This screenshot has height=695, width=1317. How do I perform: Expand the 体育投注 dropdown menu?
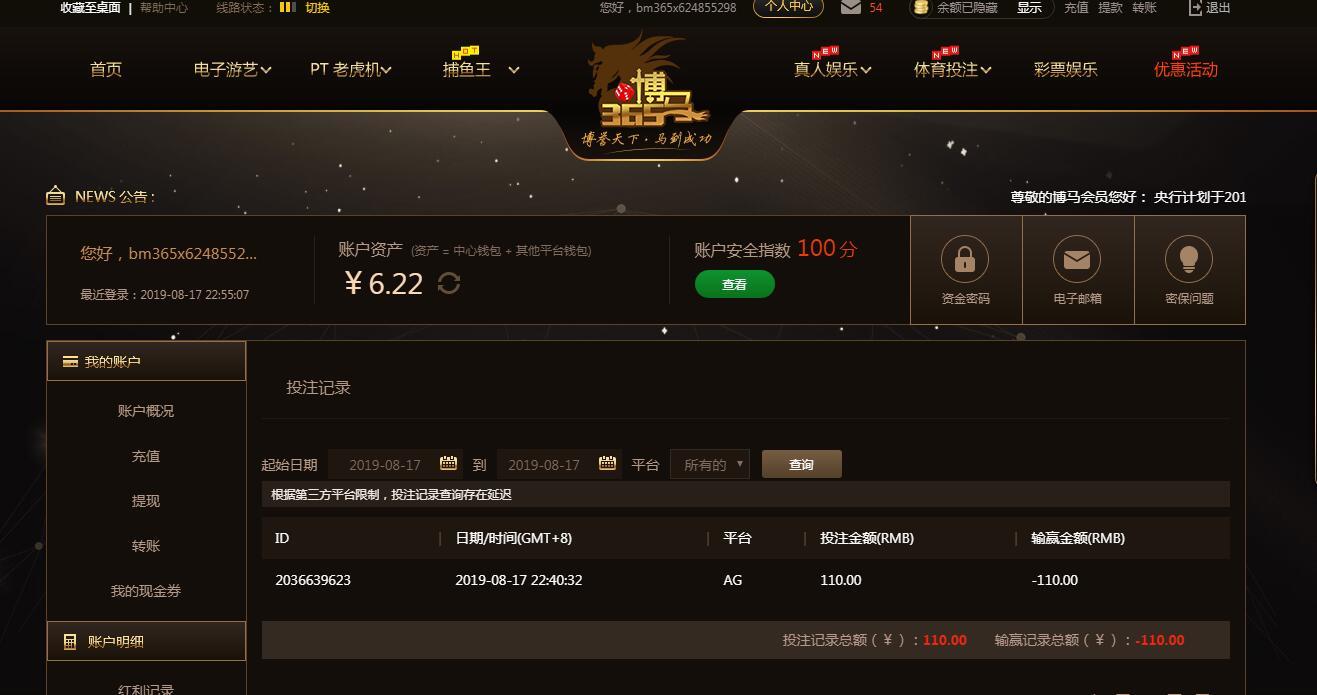[x=952, y=69]
